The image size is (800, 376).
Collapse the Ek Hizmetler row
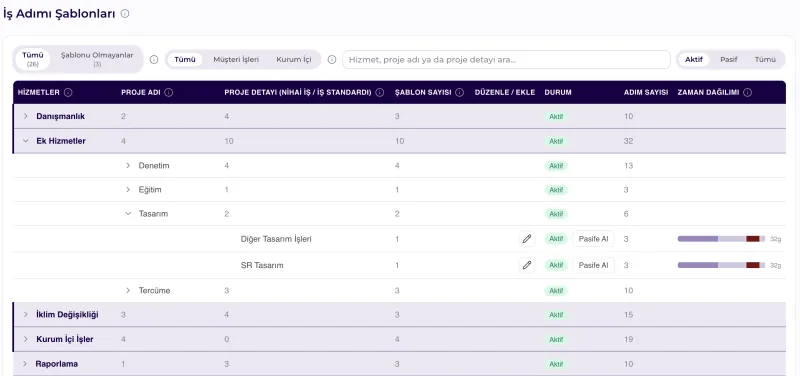click(26, 141)
